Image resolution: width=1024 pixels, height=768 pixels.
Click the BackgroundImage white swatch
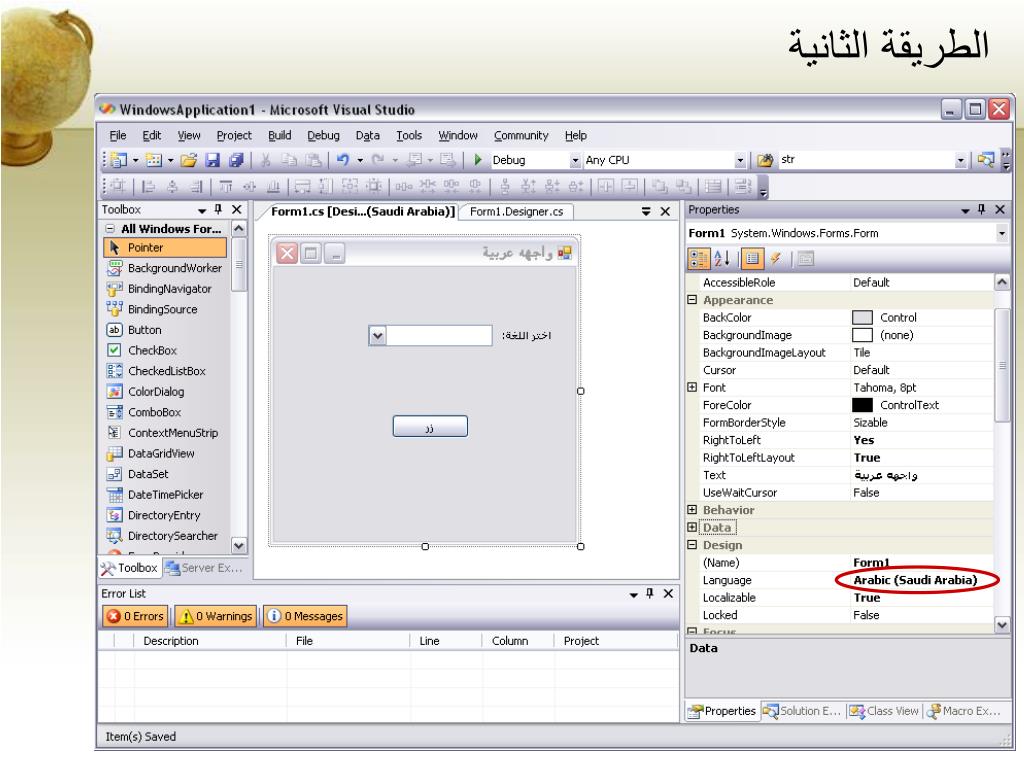click(862, 335)
